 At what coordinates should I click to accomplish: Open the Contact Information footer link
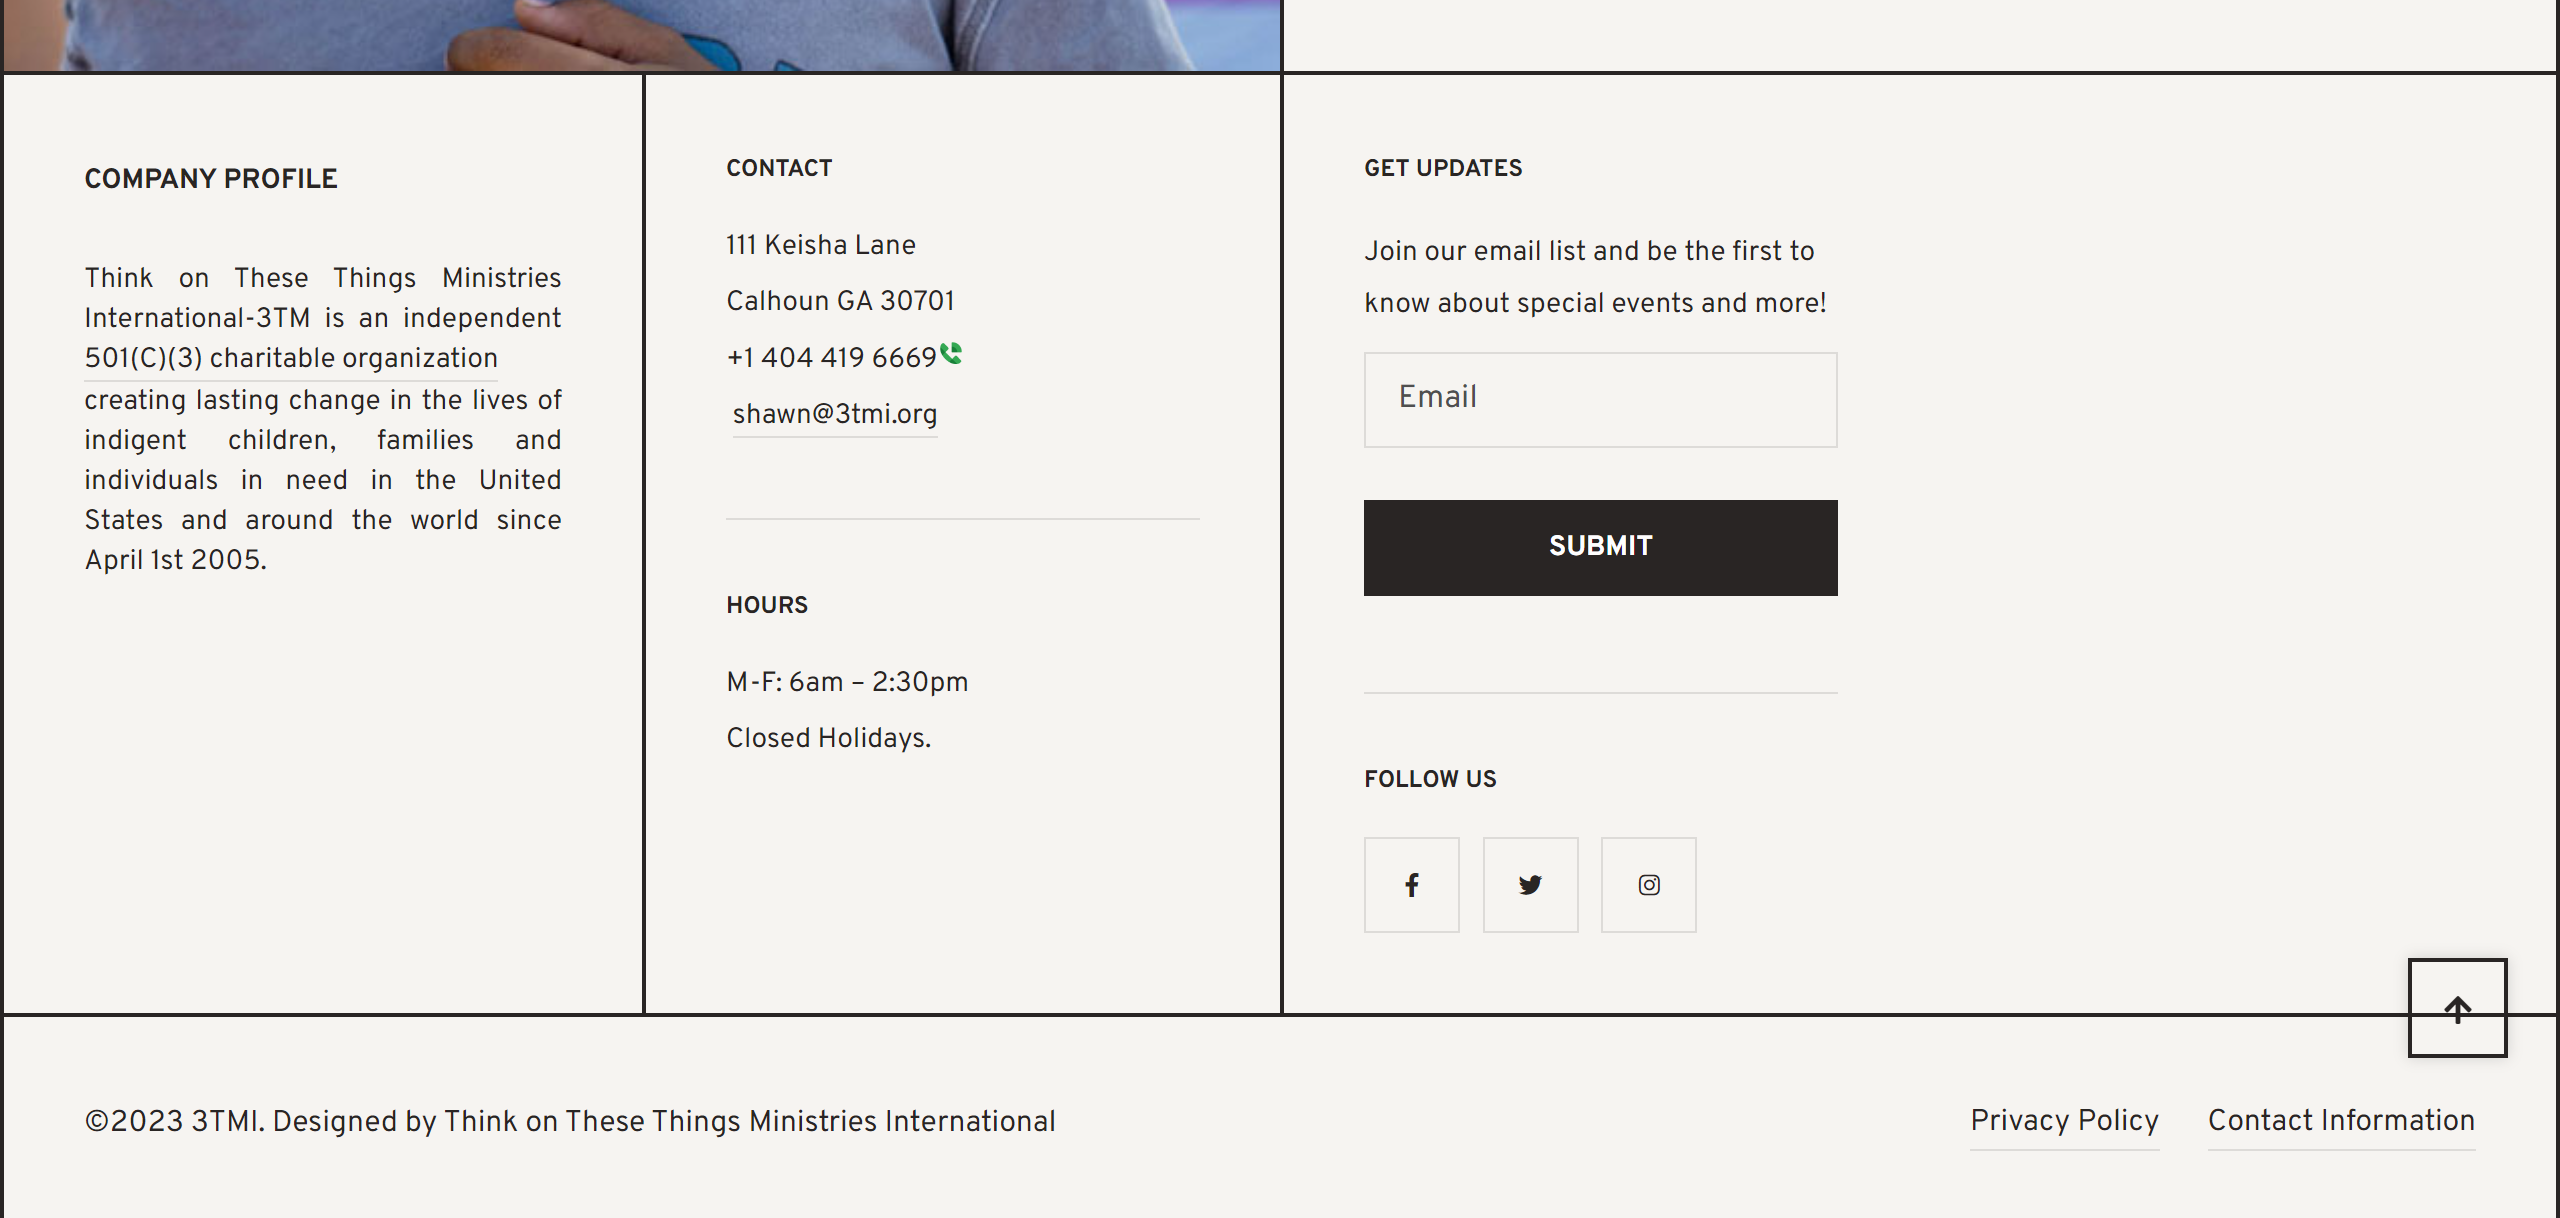2341,1120
